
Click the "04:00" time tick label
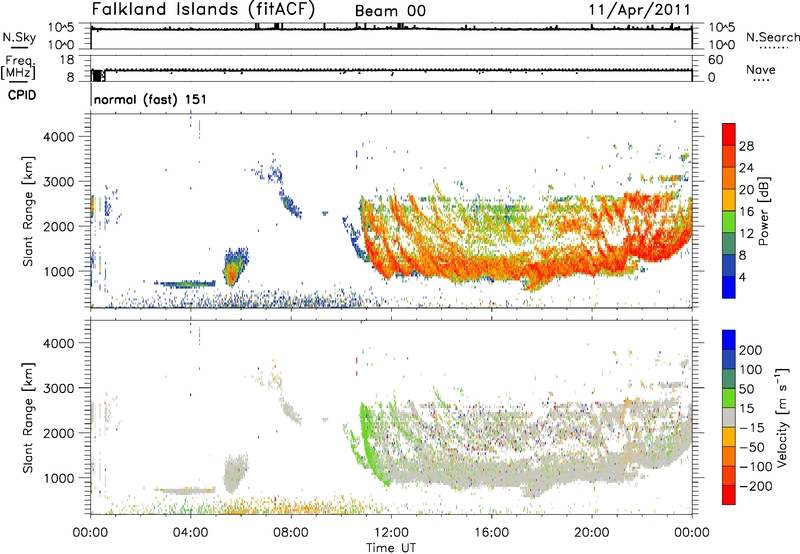[190, 533]
